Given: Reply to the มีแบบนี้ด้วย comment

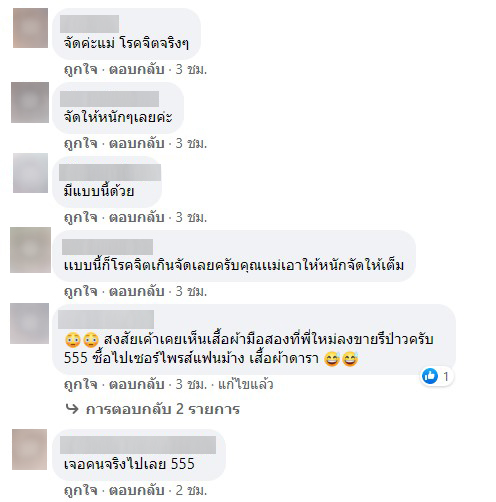Looking at the screenshot, I should (137, 217).
